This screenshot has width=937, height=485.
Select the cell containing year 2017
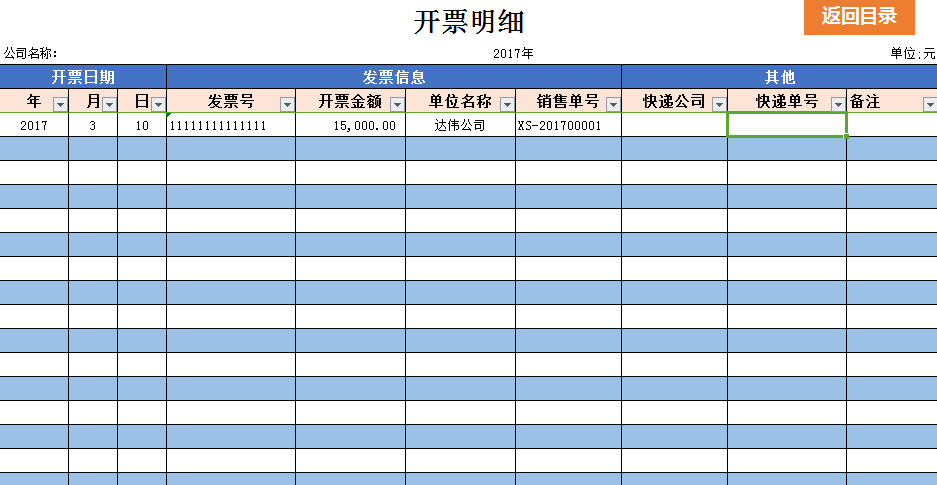34,125
